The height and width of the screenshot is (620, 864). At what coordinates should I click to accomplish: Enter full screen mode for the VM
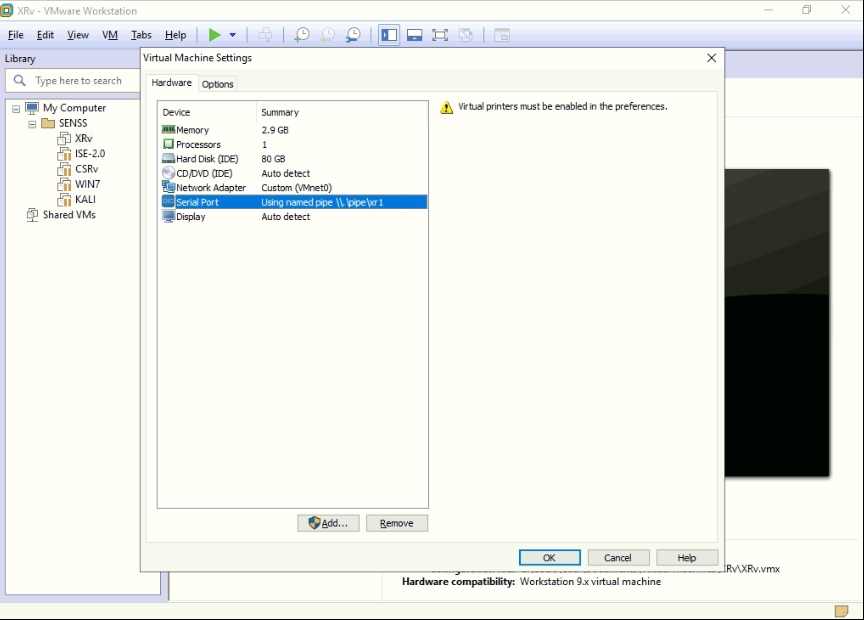click(440, 34)
